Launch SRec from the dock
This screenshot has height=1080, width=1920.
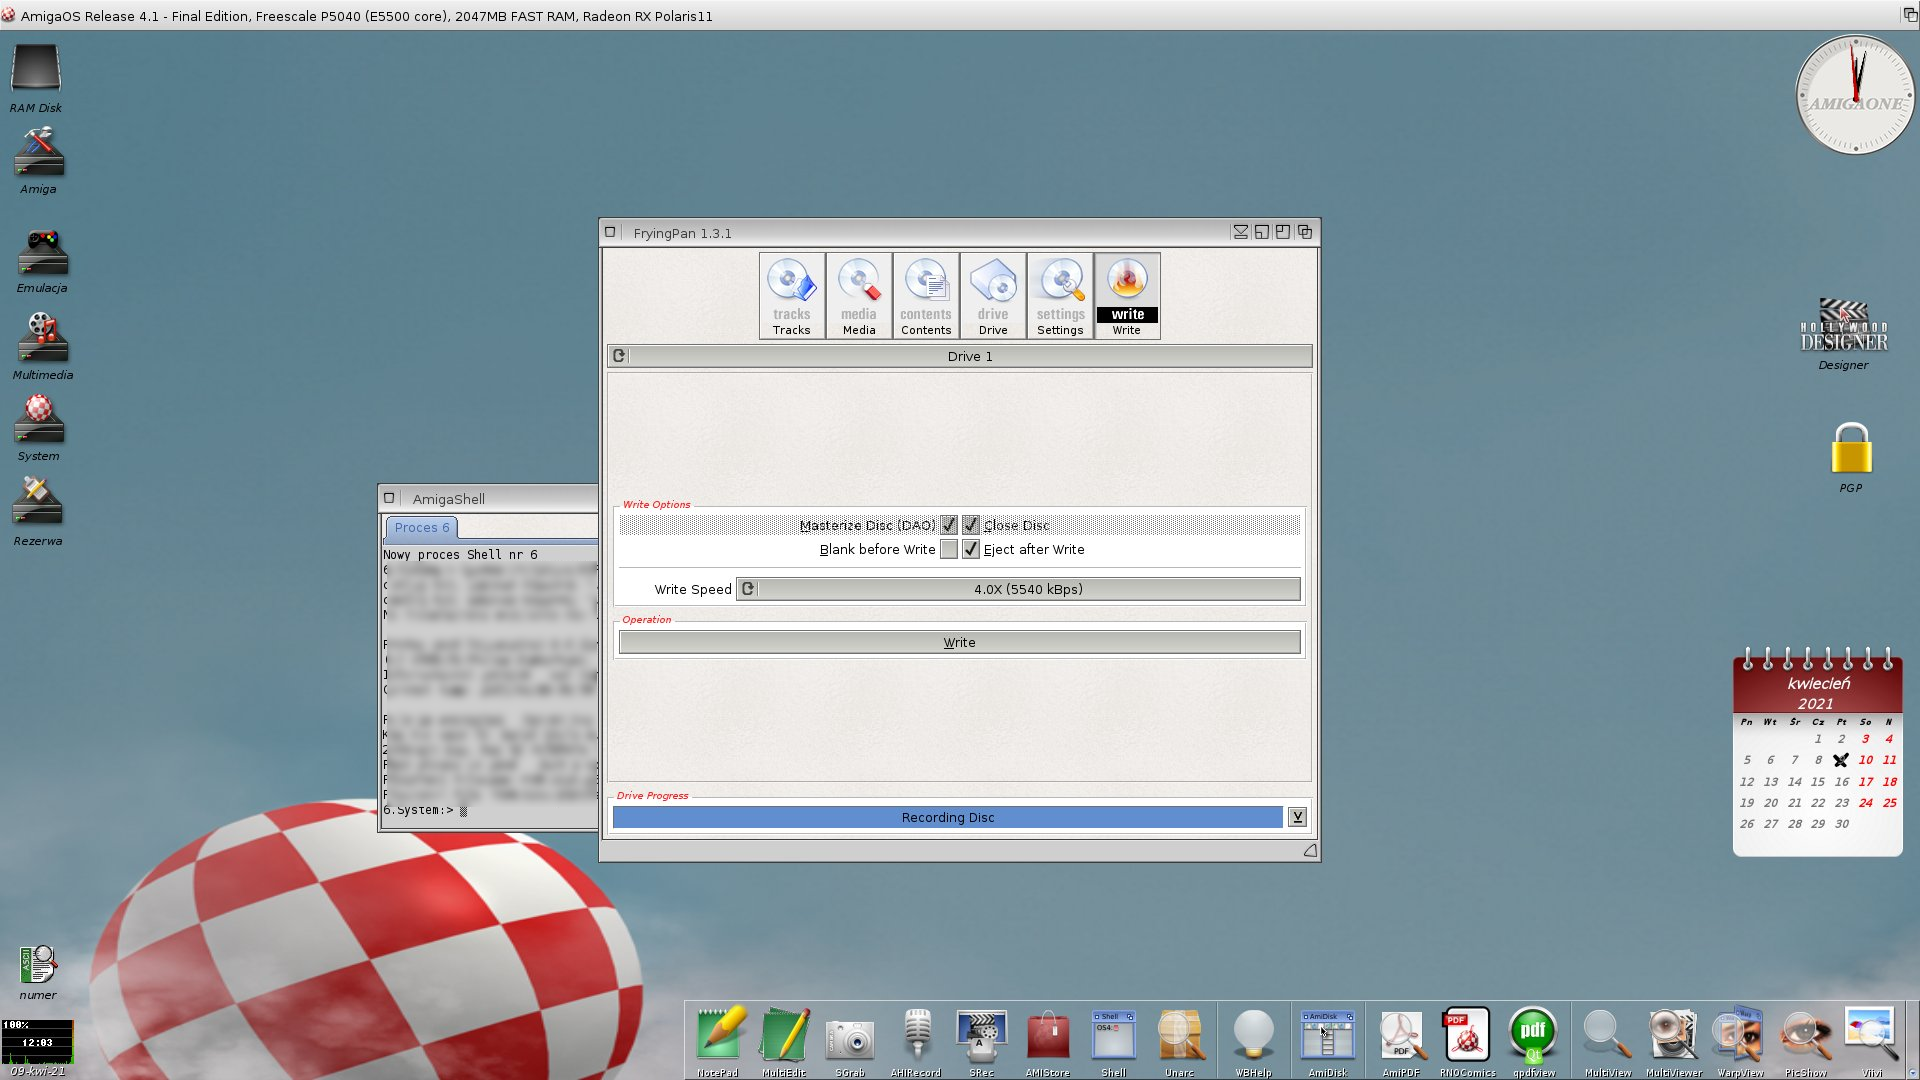tap(981, 1041)
